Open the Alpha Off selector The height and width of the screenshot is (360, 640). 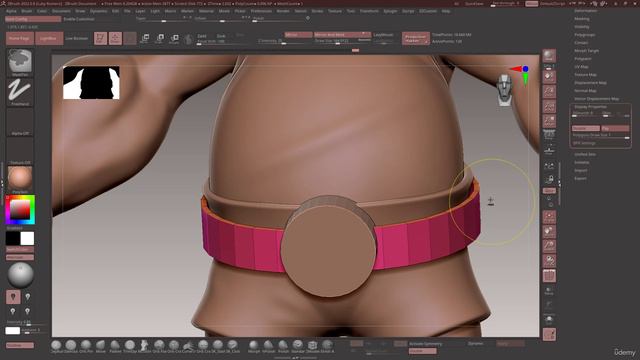click(x=20, y=122)
